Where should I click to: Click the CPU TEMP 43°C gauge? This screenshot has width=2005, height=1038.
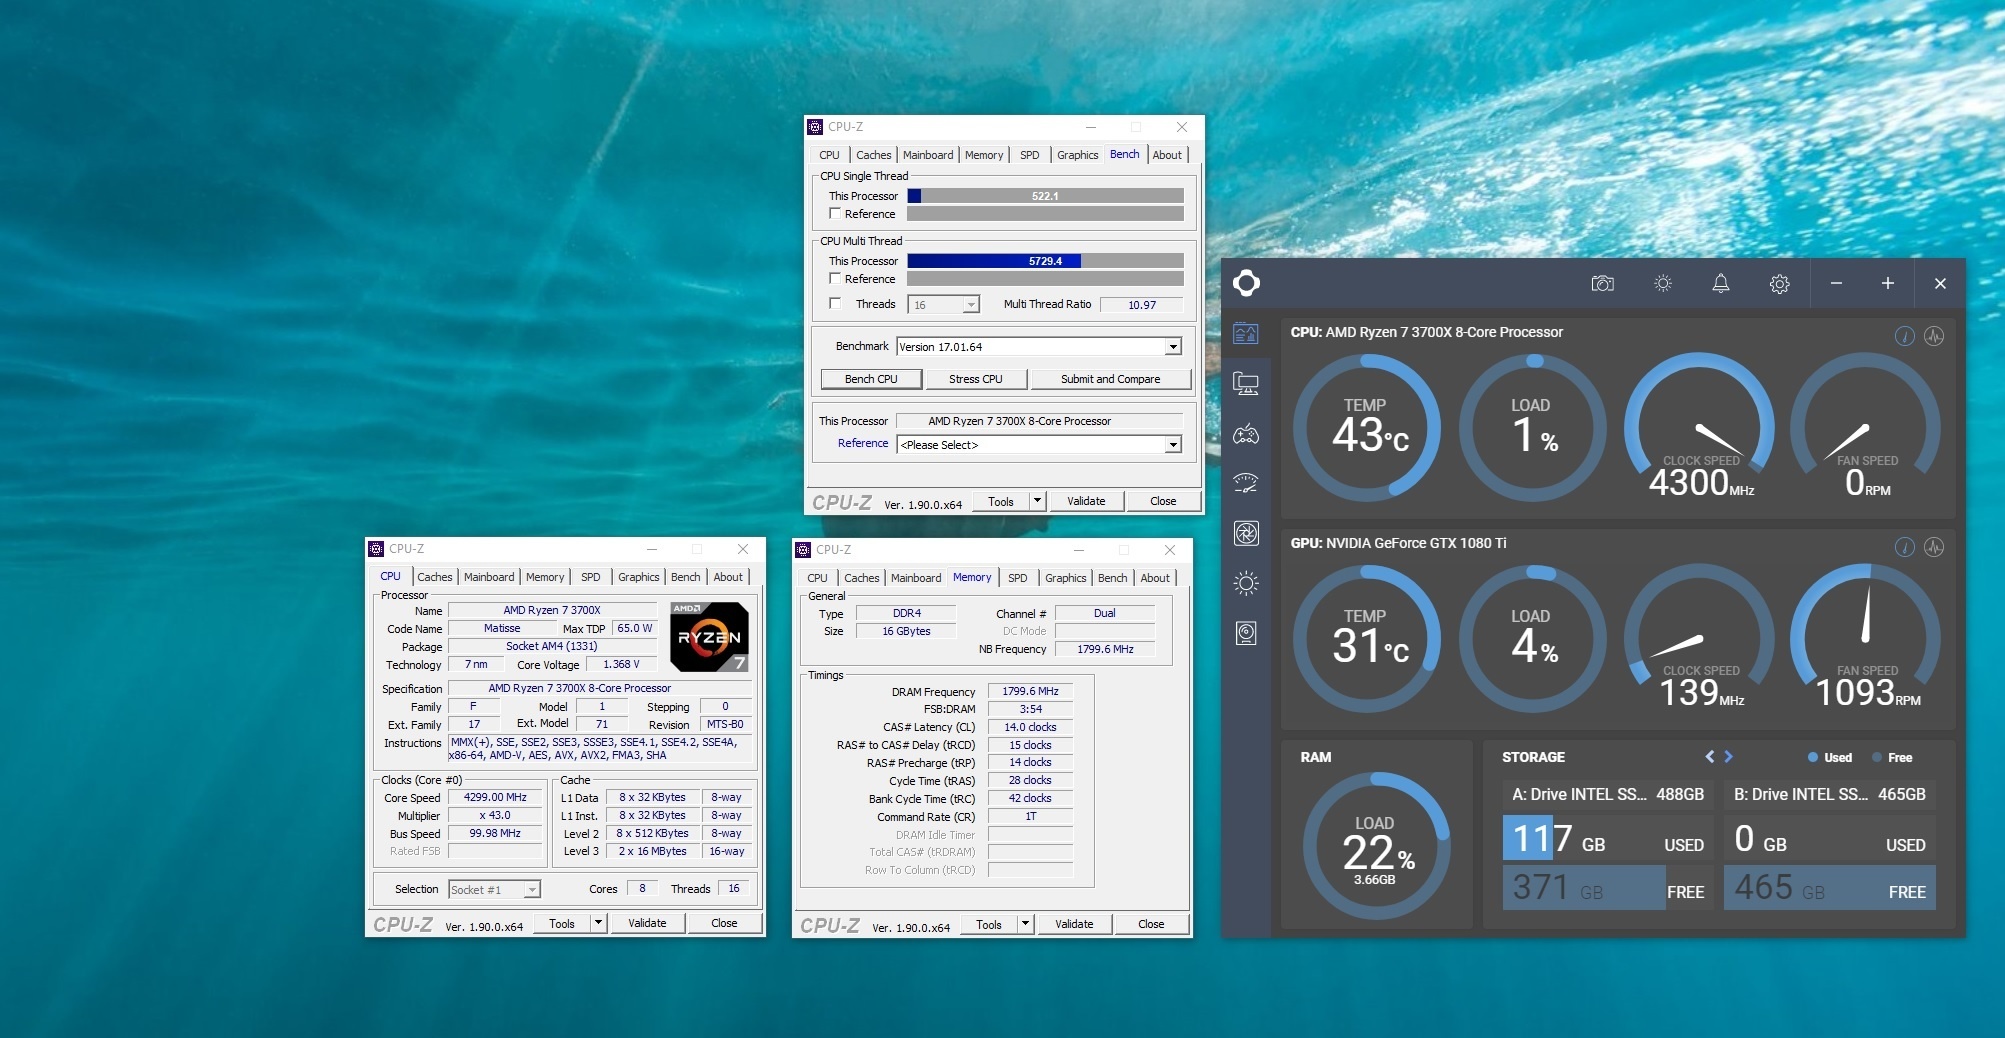point(1367,427)
